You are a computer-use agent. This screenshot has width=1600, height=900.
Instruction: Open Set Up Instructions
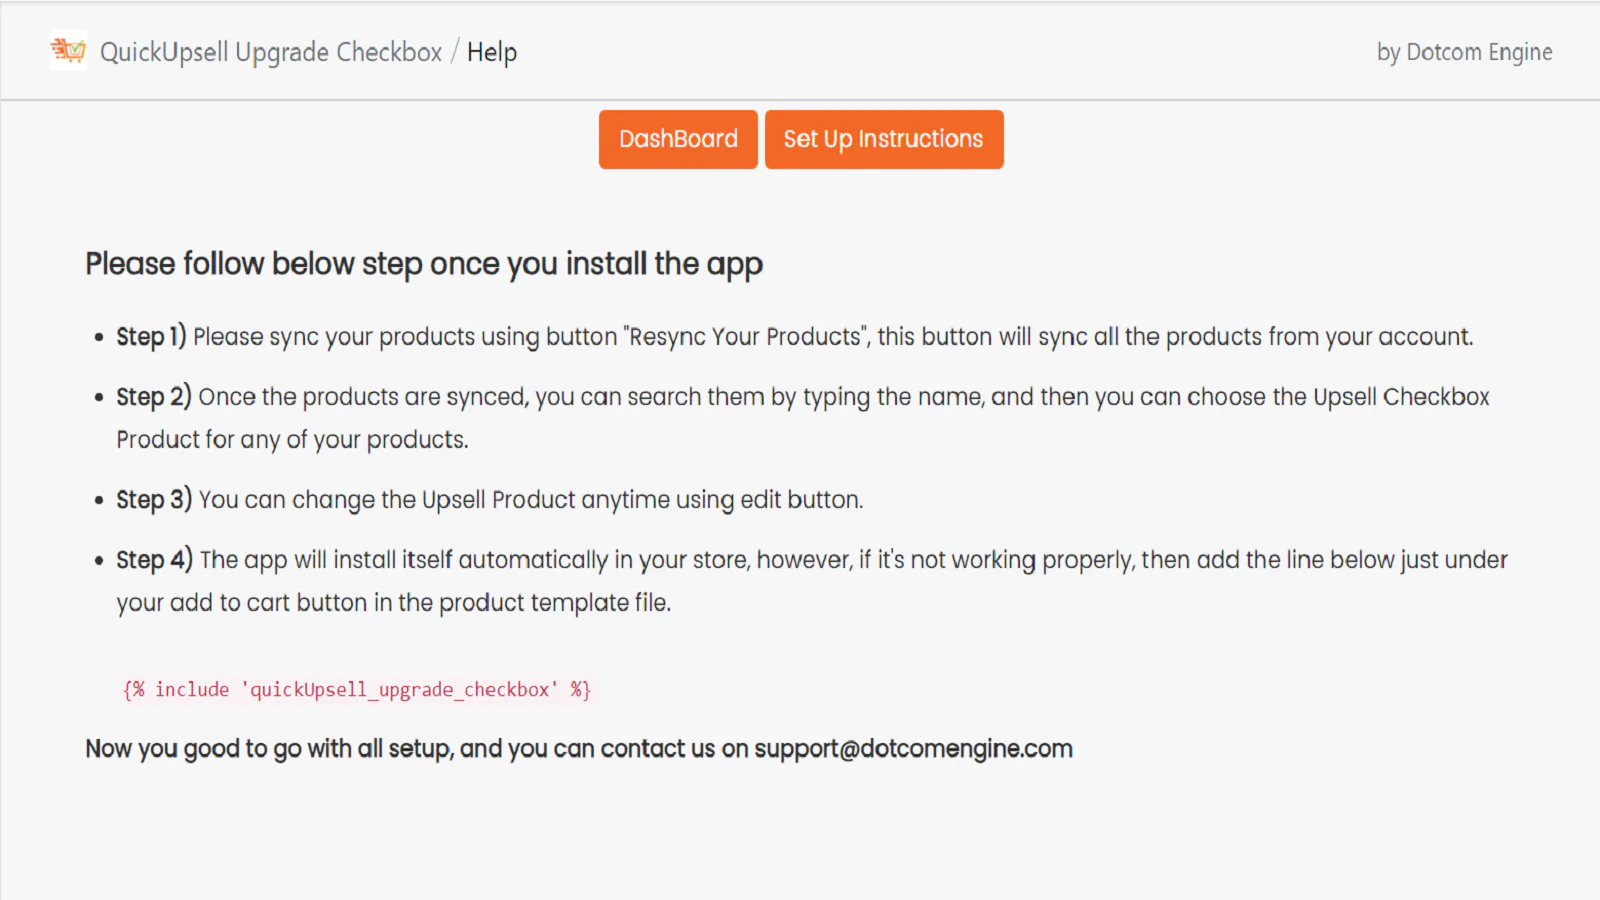click(884, 139)
